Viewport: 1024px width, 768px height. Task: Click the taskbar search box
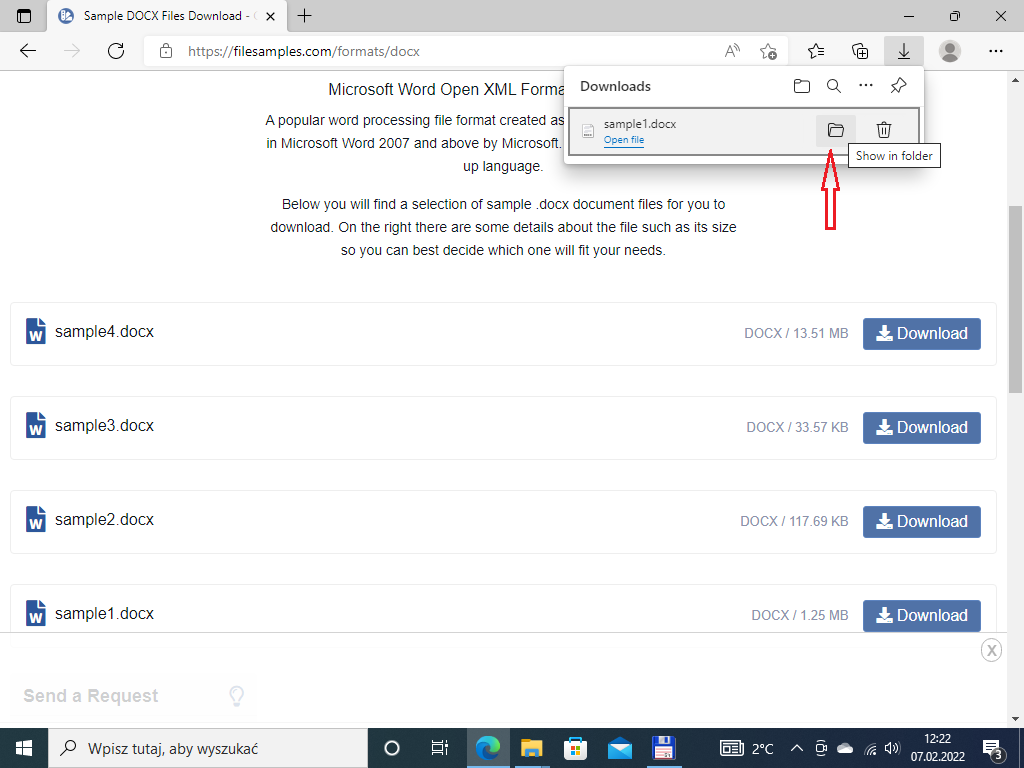pos(208,748)
